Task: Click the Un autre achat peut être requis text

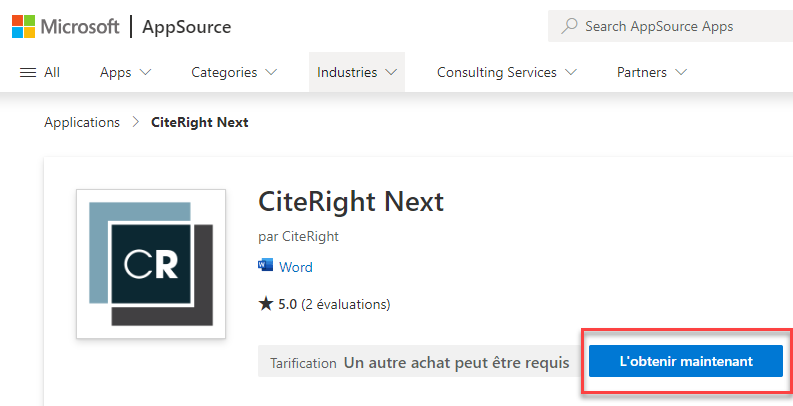Action: point(457,363)
